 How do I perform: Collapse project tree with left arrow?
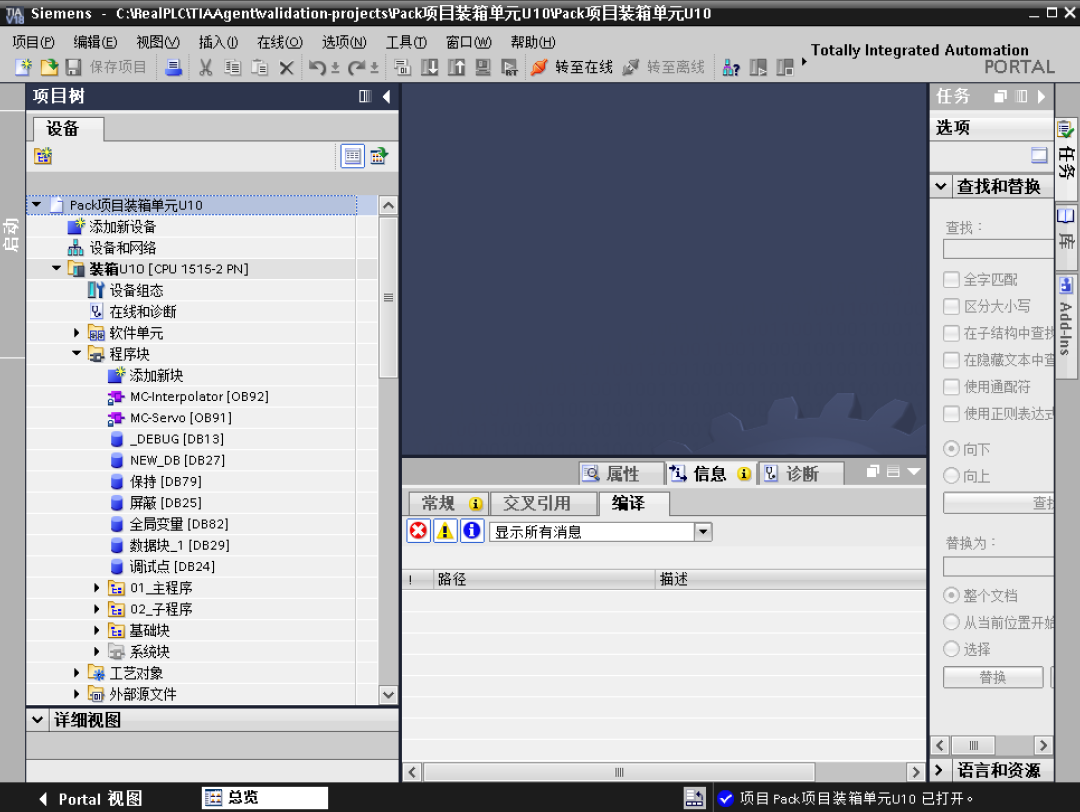pyautogui.click(x=386, y=96)
